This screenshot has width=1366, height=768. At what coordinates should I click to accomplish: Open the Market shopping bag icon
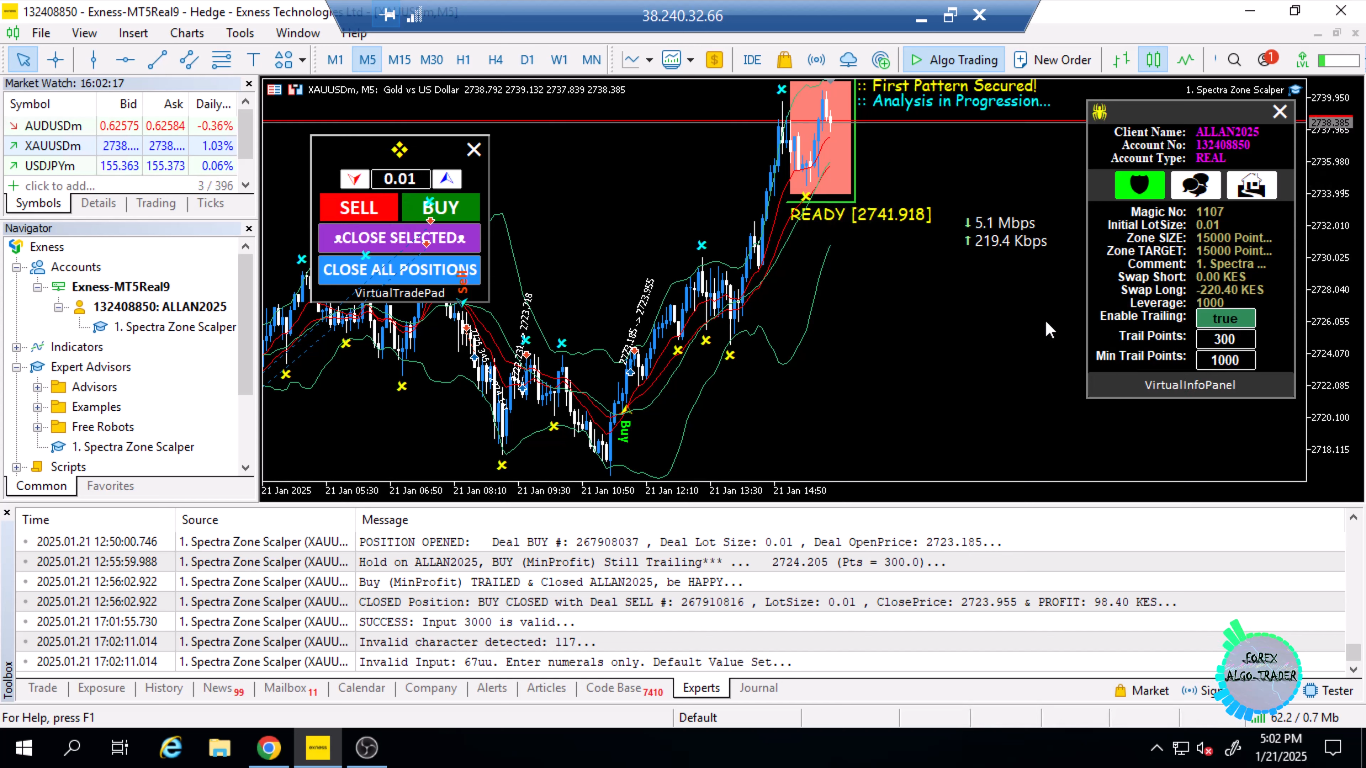[x=784, y=60]
